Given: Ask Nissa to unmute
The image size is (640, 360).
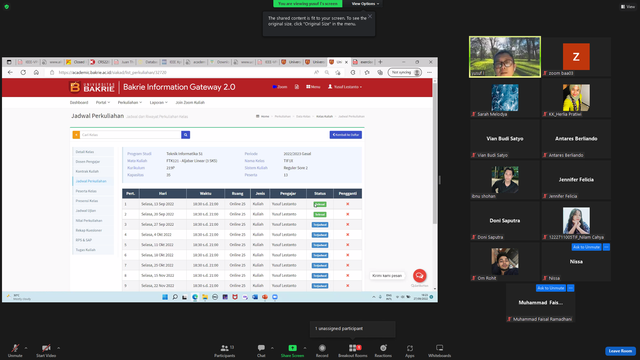Looking at the screenshot, I should 586,247.
